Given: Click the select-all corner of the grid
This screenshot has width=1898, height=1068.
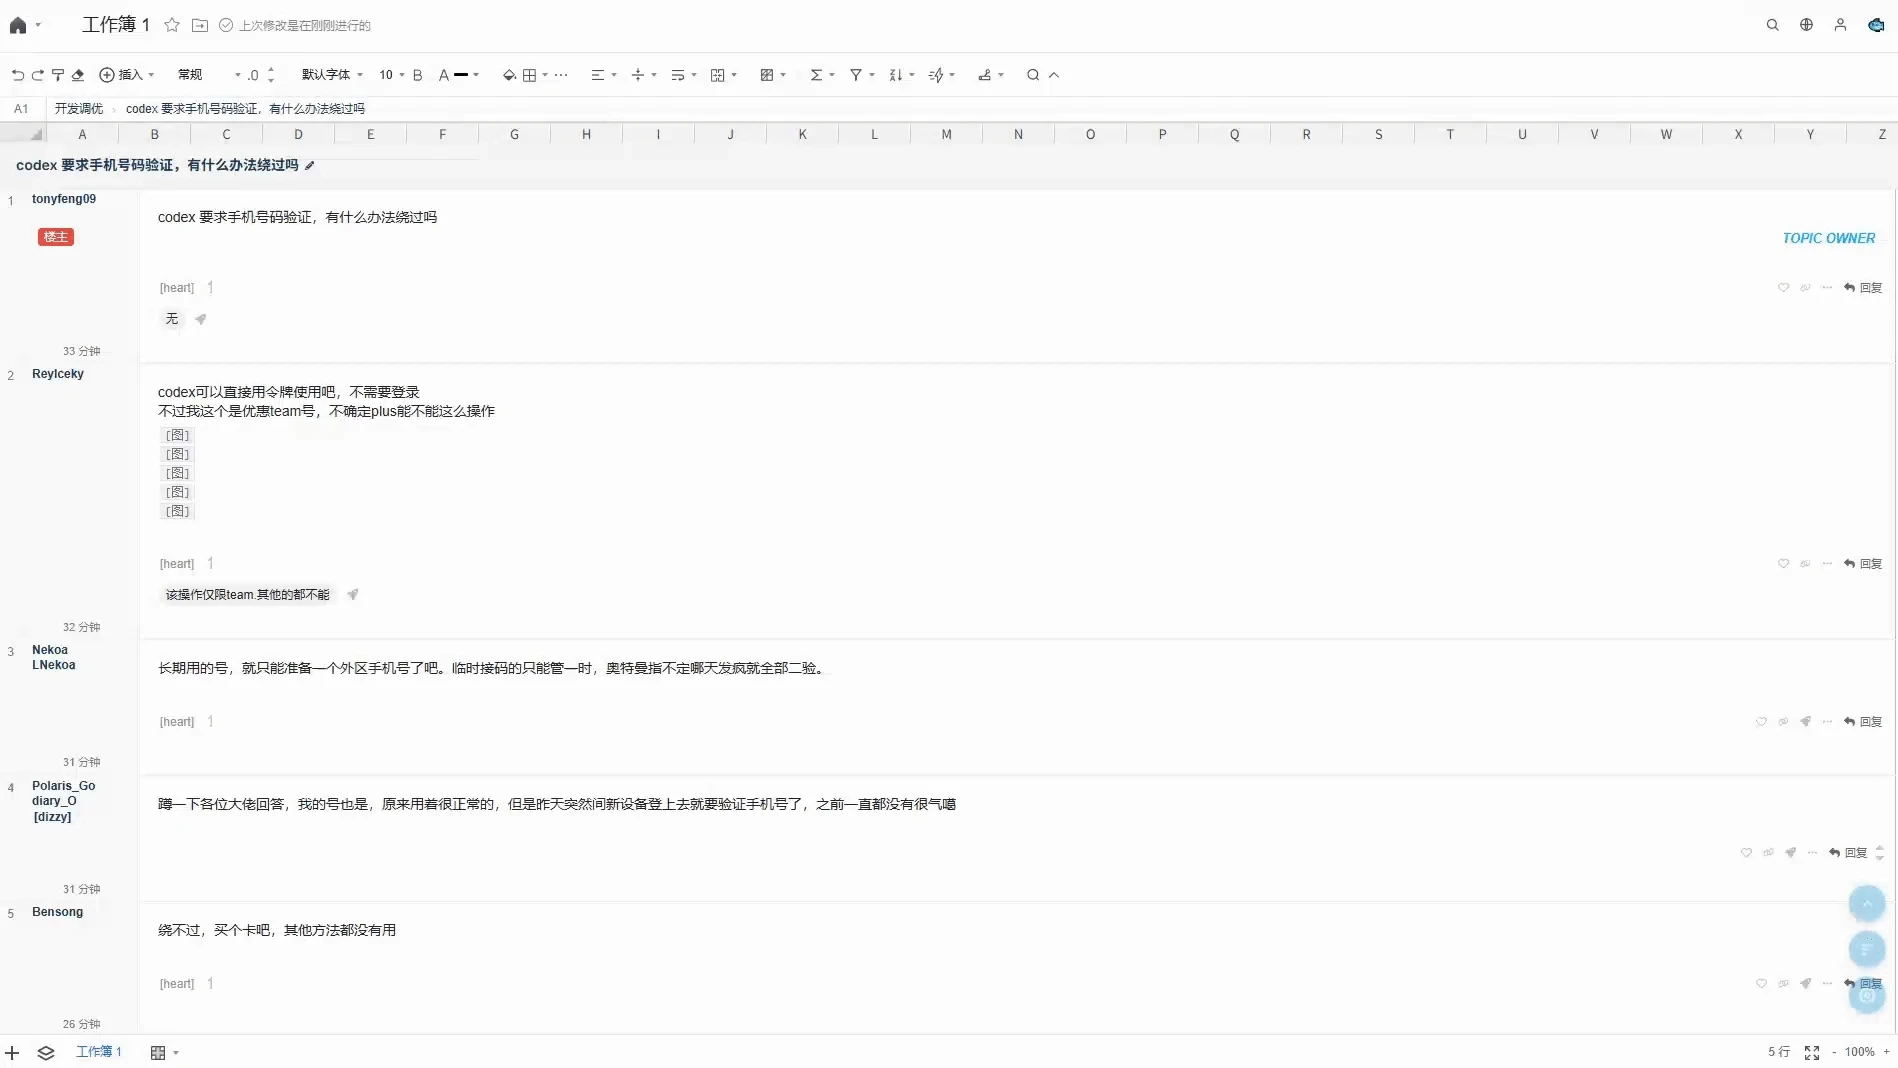Looking at the screenshot, I should tap(23, 134).
